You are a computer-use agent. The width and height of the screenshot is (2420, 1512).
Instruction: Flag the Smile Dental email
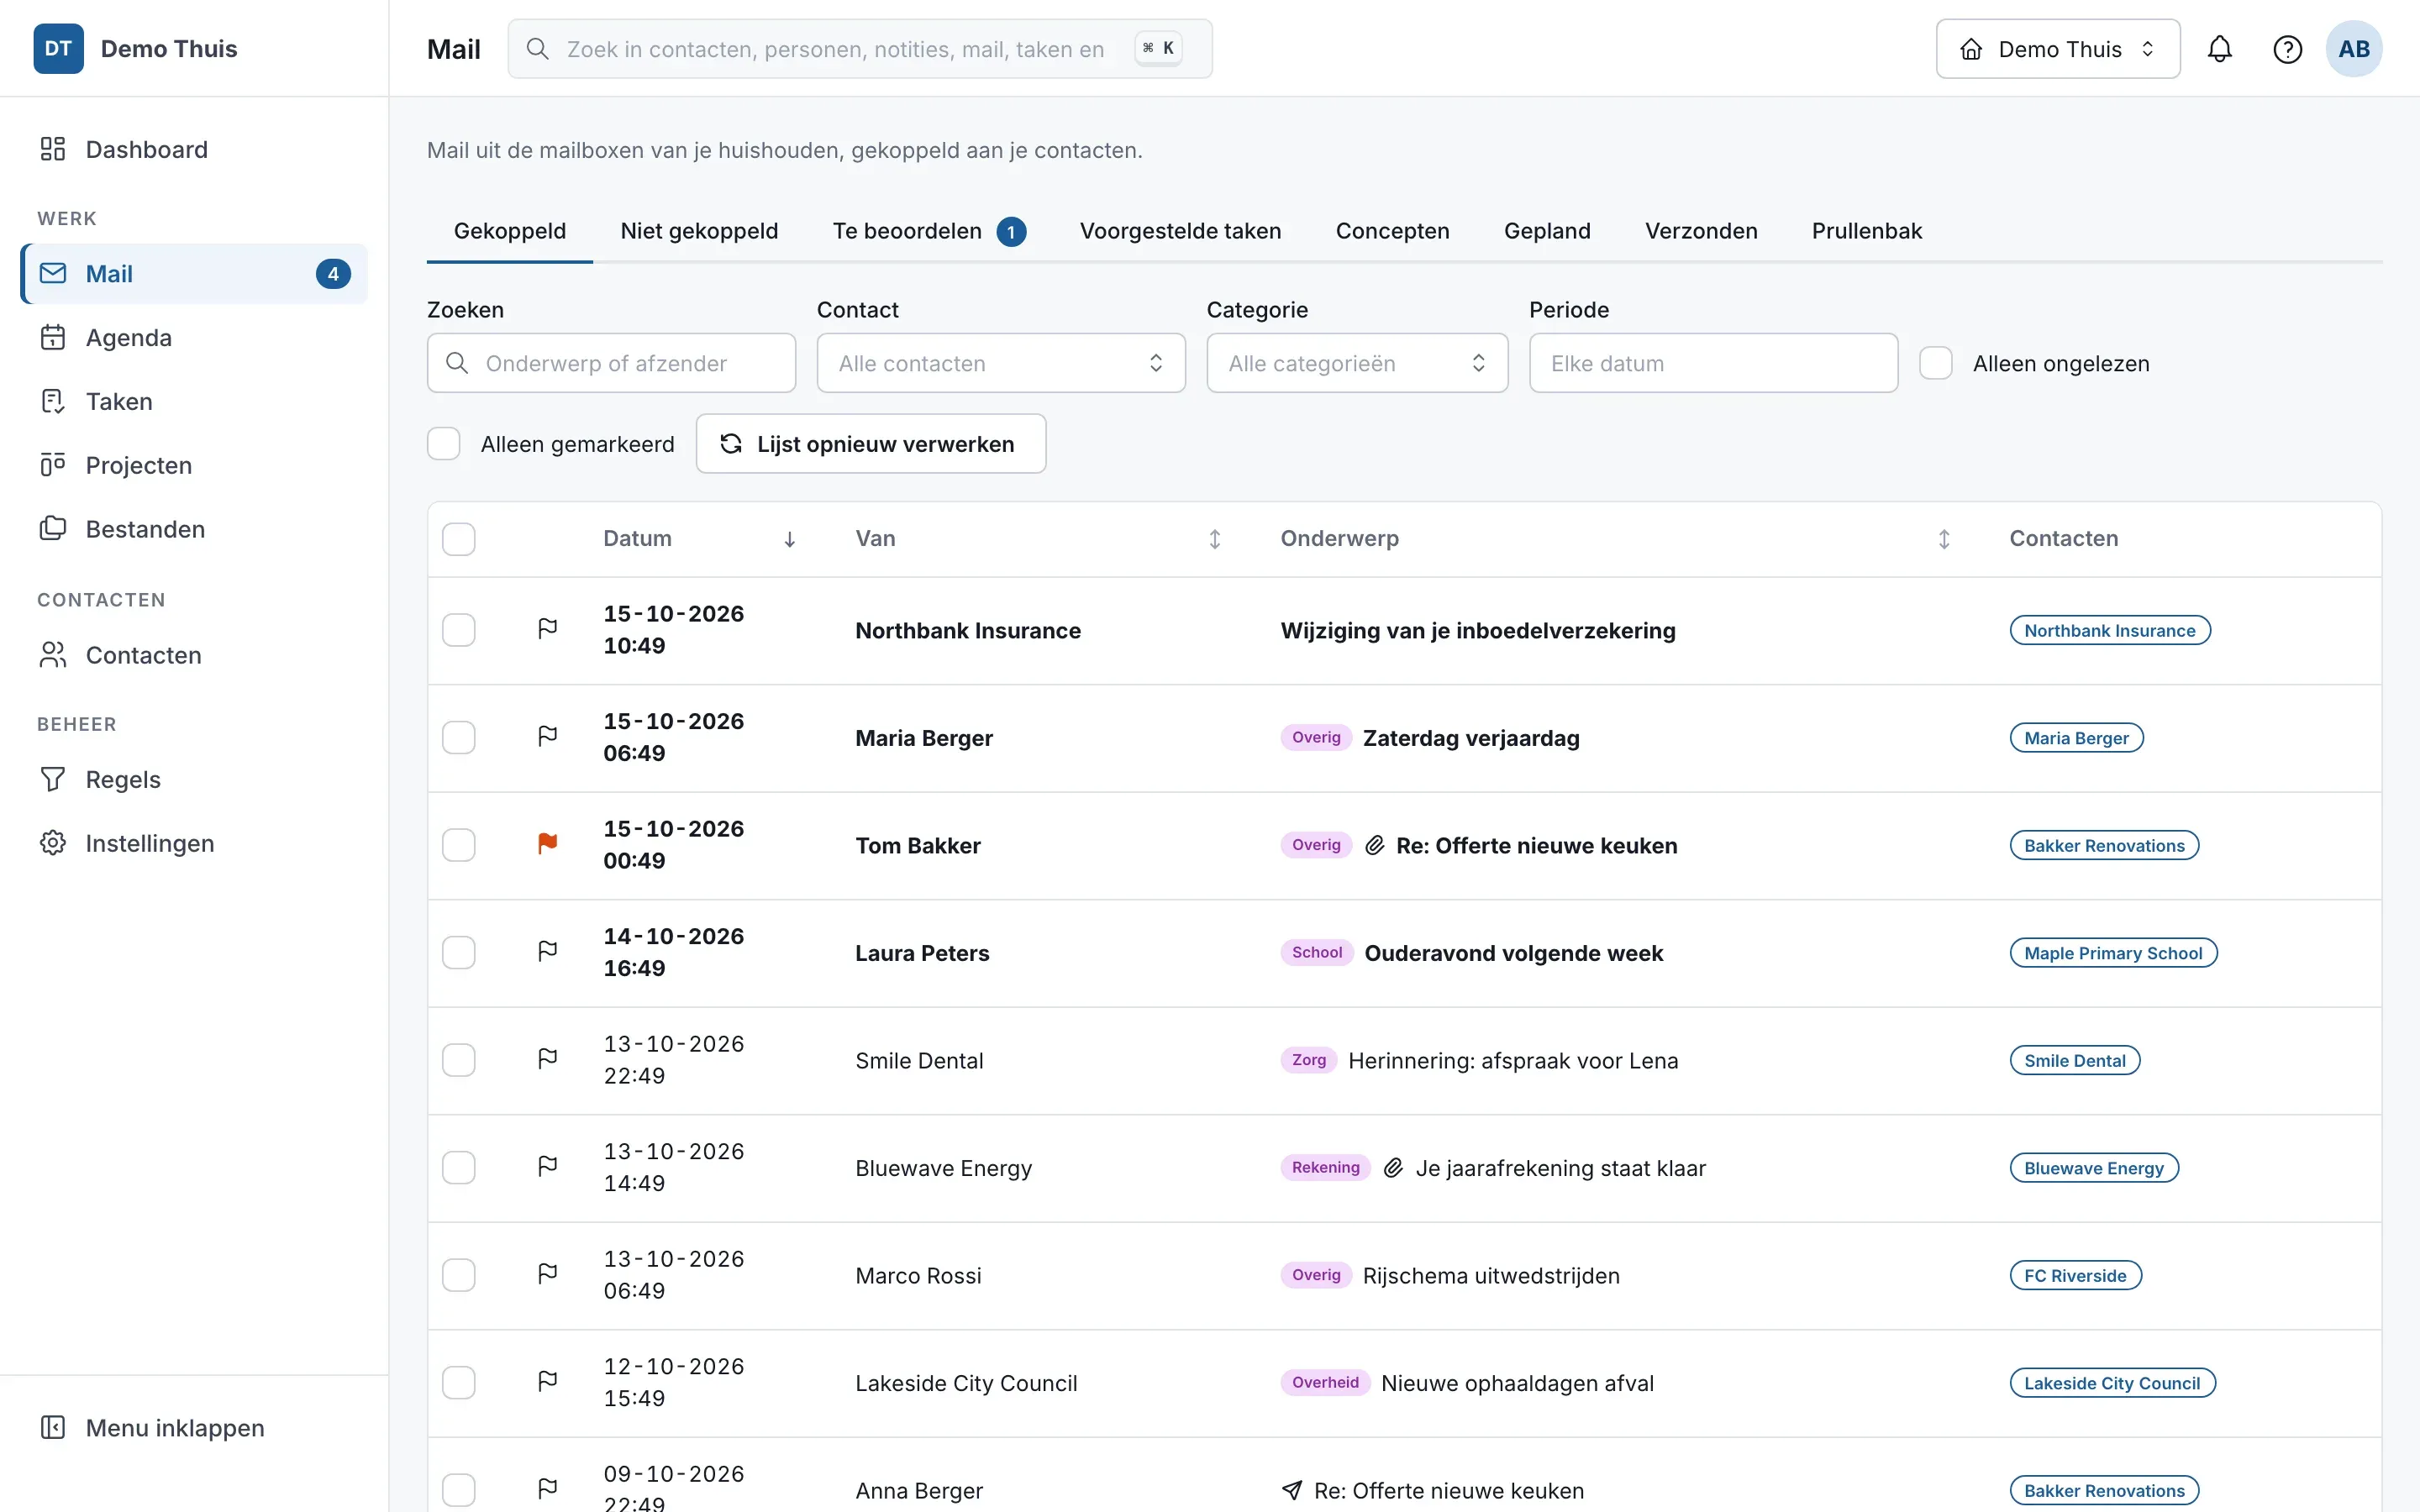(548, 1059)
